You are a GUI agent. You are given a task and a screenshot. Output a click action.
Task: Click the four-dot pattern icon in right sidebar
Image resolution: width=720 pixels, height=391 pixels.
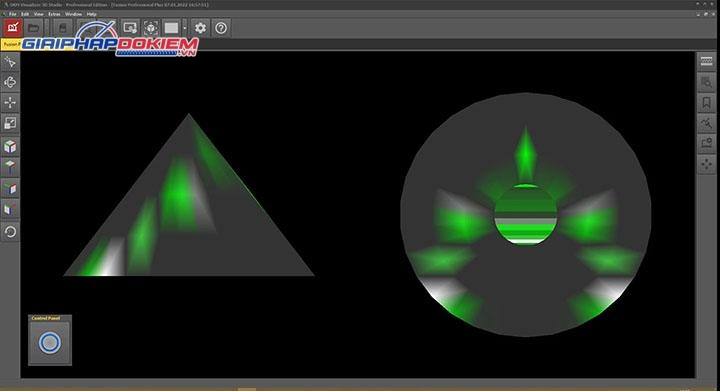[707, 164]
